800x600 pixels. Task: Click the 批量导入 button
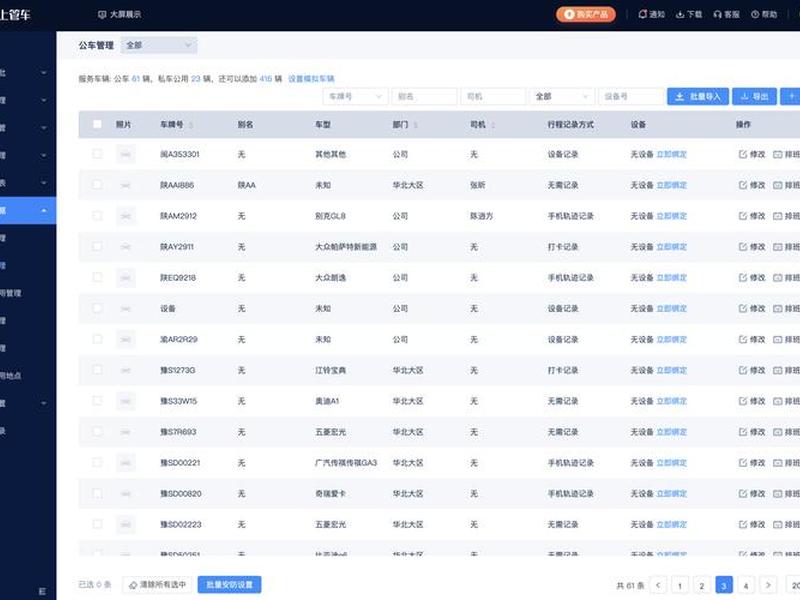[697, 96]
